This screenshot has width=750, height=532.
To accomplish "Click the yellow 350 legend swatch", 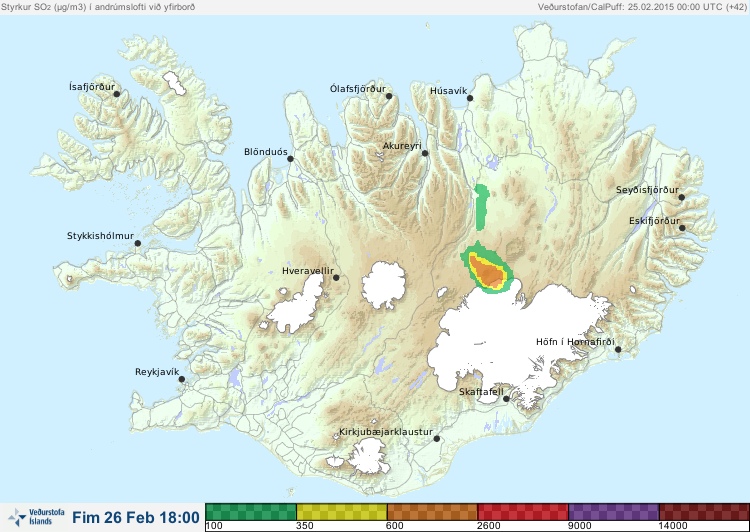I will (x=342, y=511).
